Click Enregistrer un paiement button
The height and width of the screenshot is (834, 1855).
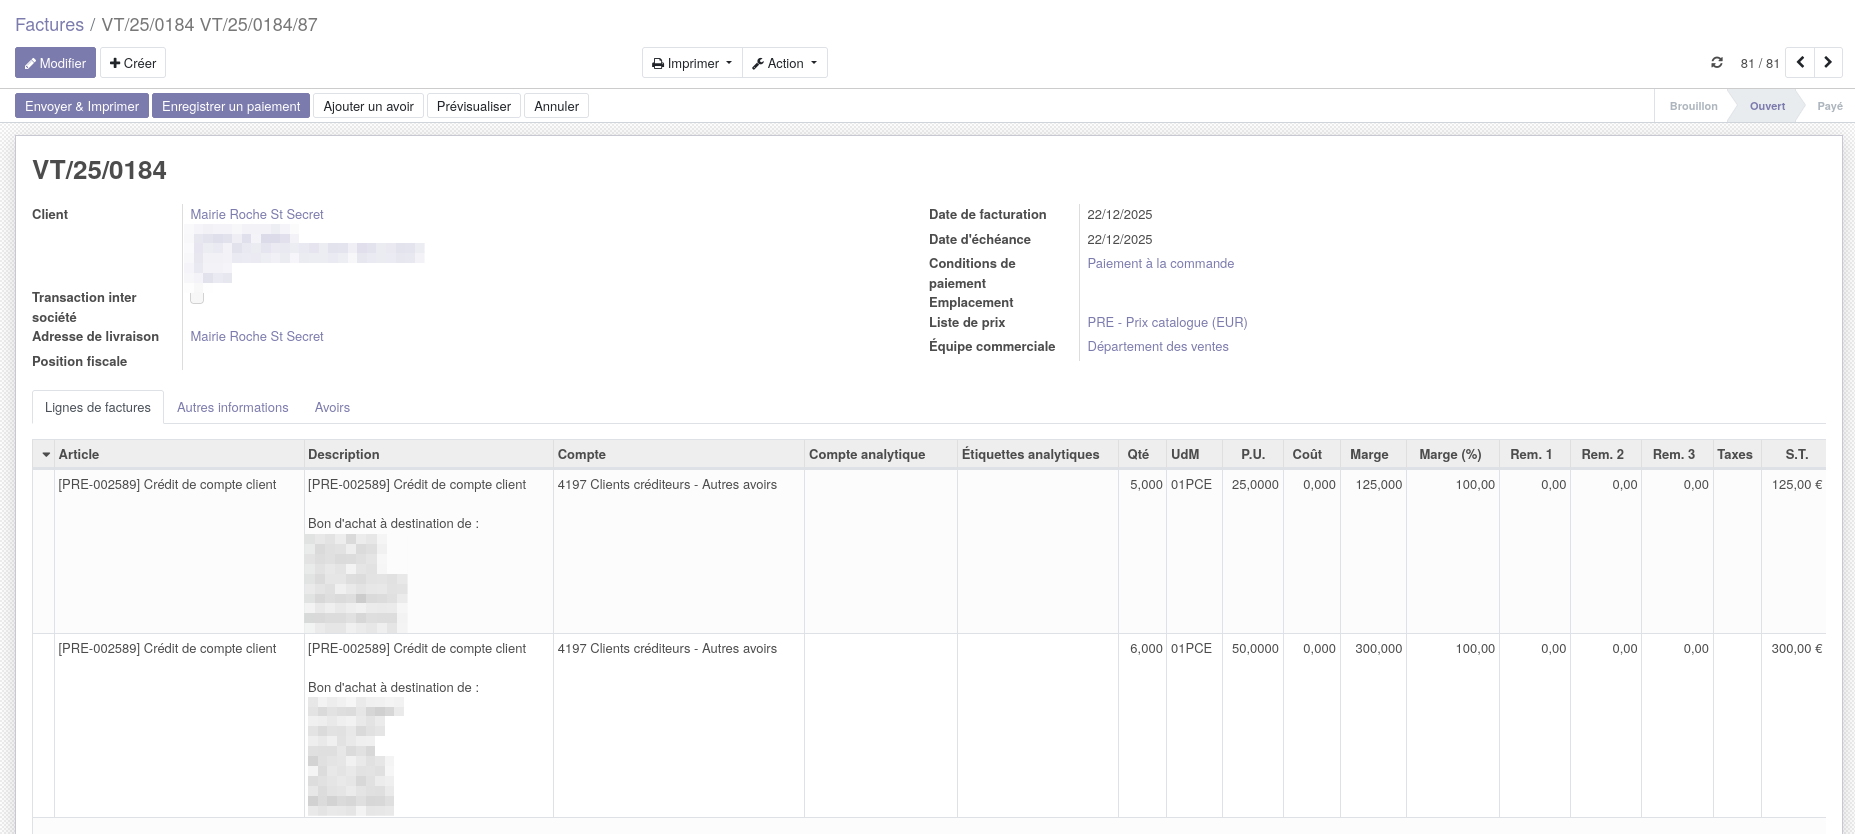231,106
